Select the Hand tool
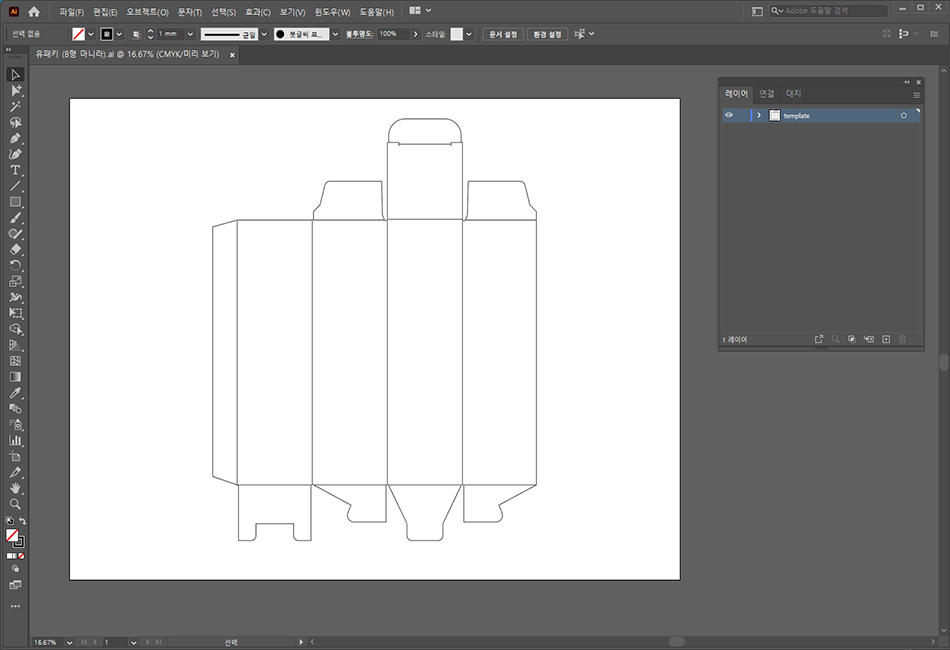 pyautogui.click(x=15, y=488)
